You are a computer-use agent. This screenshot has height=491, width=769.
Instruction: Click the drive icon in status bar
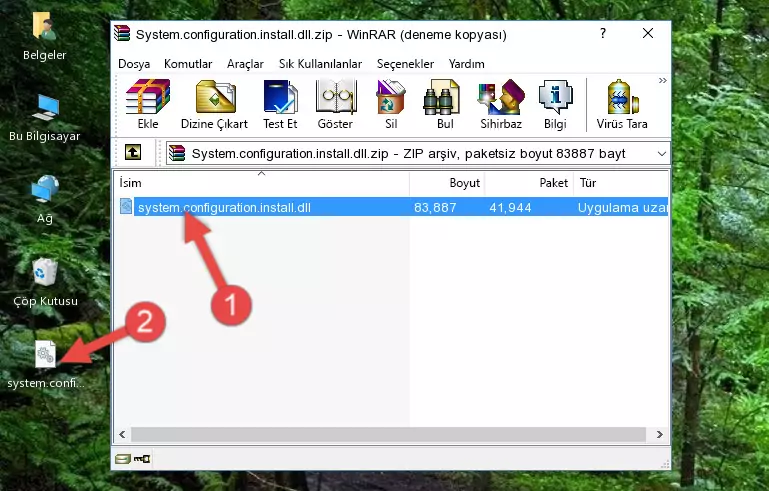tap(123, 459)
